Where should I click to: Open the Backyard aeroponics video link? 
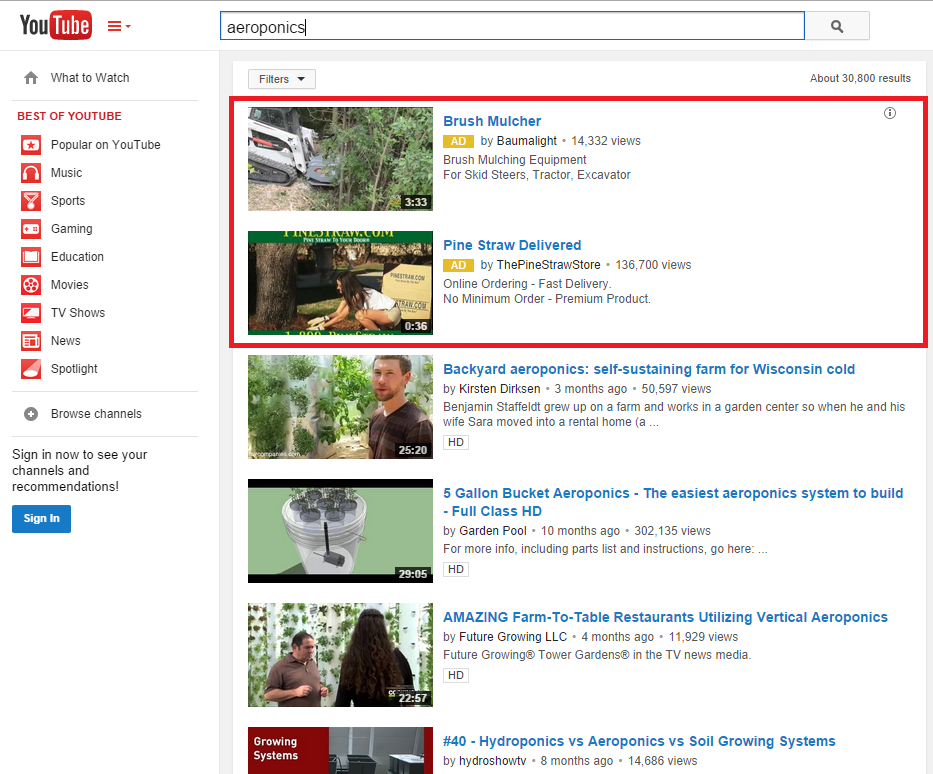point(649,369)
